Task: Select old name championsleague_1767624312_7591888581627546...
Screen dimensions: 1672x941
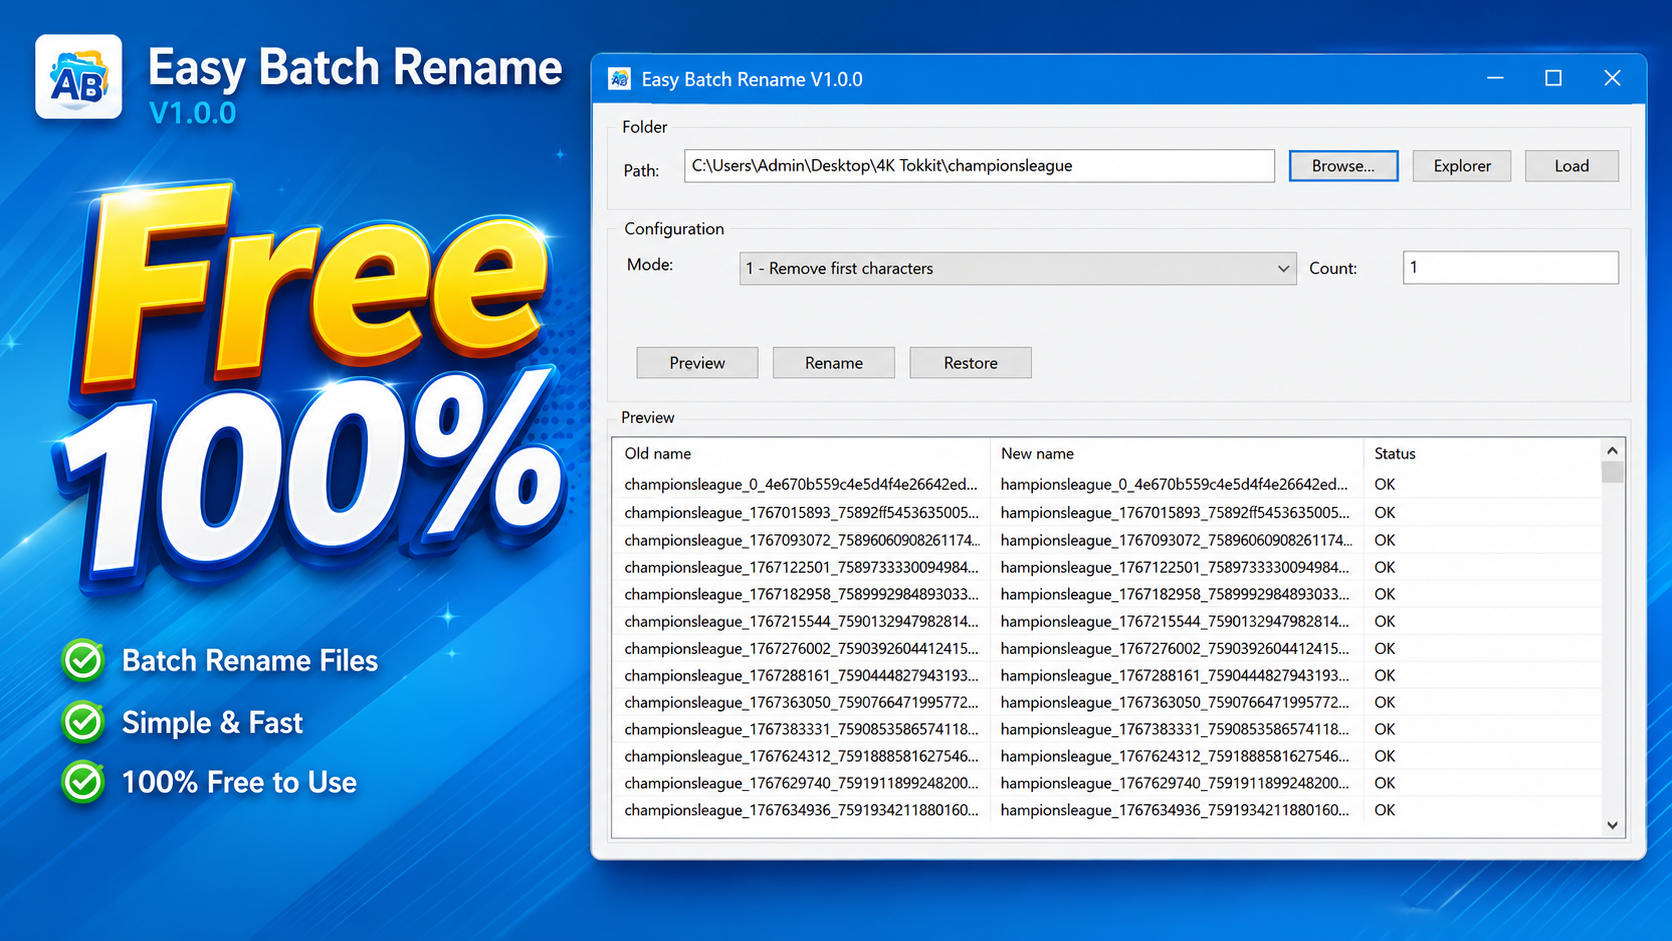Action: 801,756
